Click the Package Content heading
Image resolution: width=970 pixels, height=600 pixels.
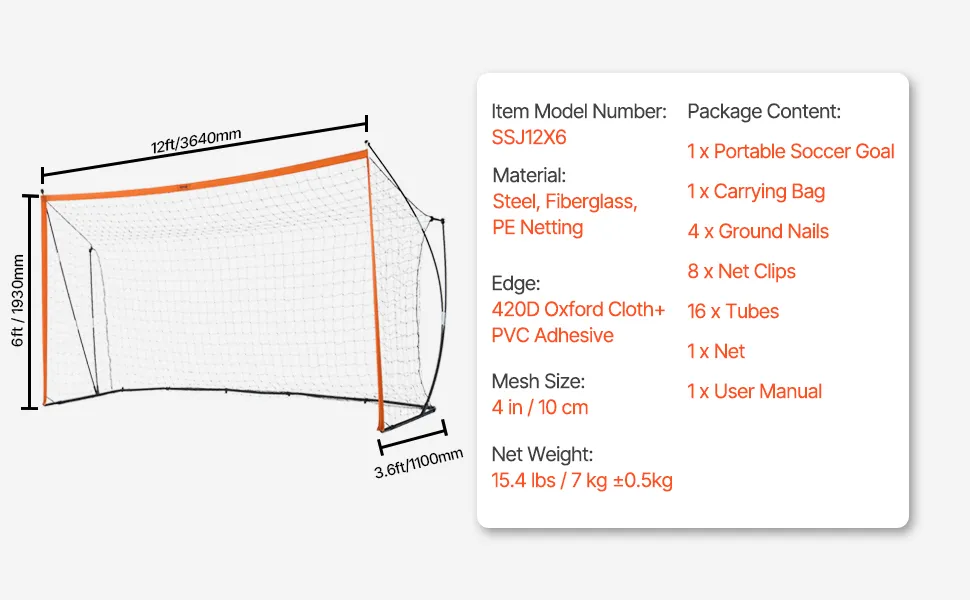764,111
